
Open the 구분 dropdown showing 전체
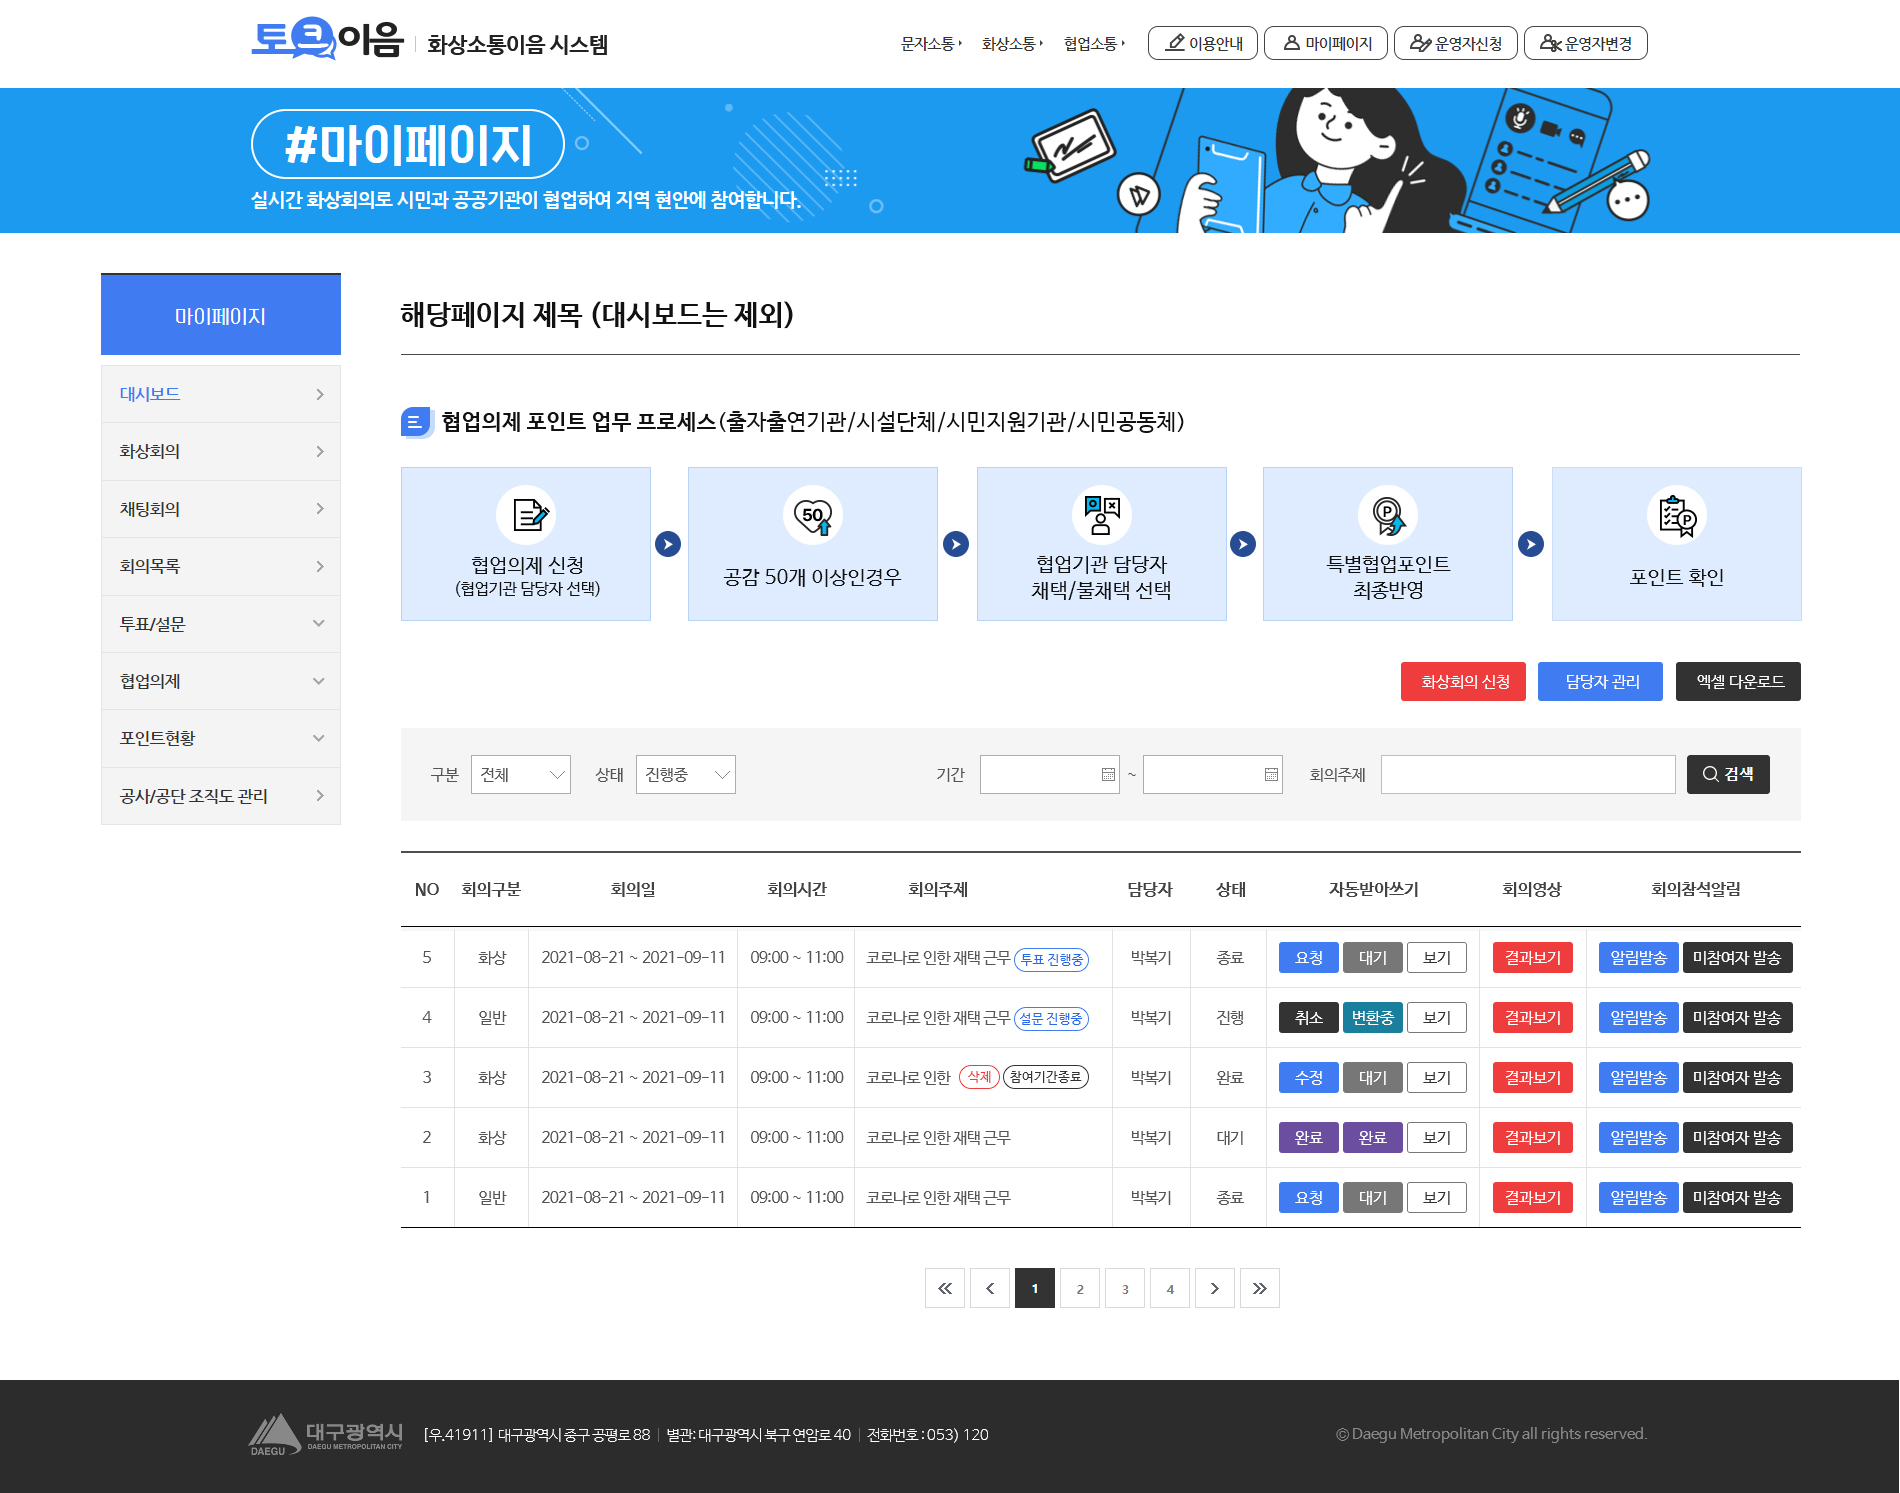tap(519, 773)
